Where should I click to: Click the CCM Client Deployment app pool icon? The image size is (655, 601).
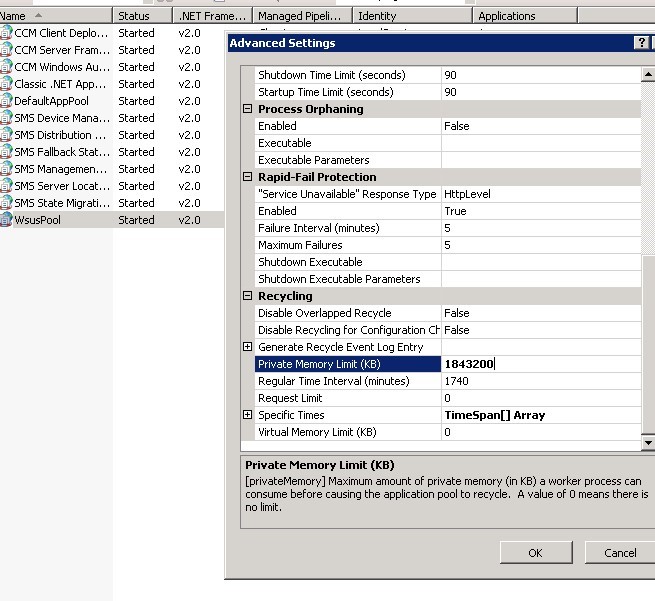click(6, 33)
